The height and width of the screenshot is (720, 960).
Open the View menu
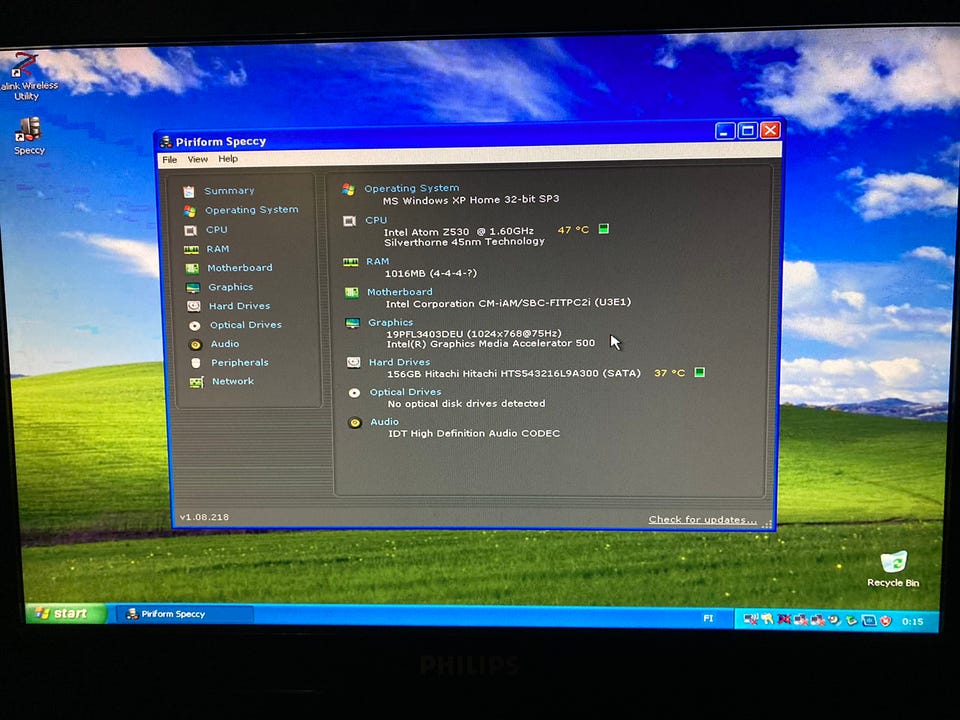[x=197, y=159]
